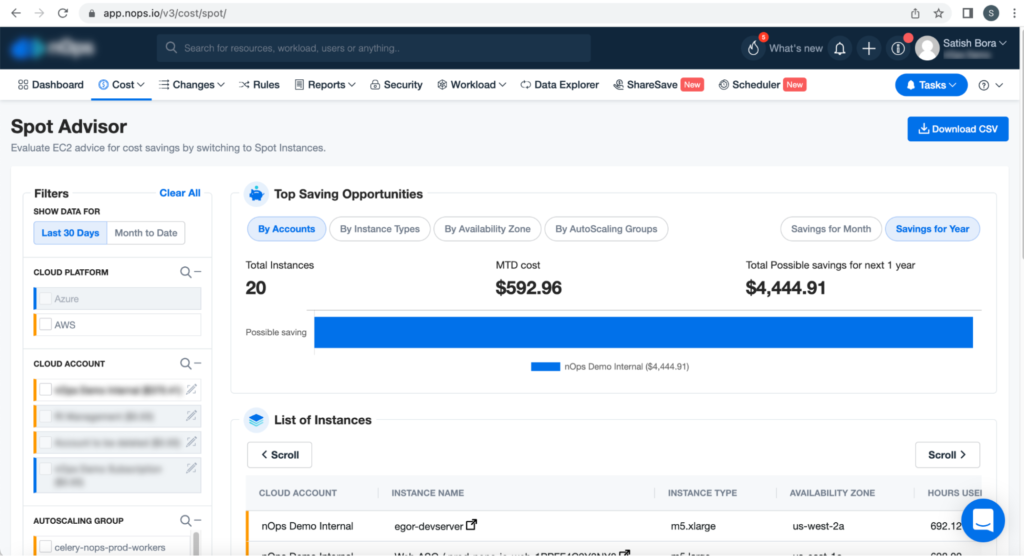This screenshot has height=556, width=1024.
Task: Open the ShareSave nav item
Action: (658, 85)
